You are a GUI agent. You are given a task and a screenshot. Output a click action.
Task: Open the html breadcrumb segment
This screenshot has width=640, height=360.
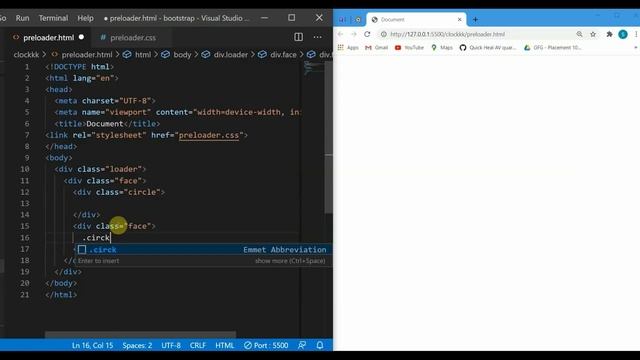(142, 54)
